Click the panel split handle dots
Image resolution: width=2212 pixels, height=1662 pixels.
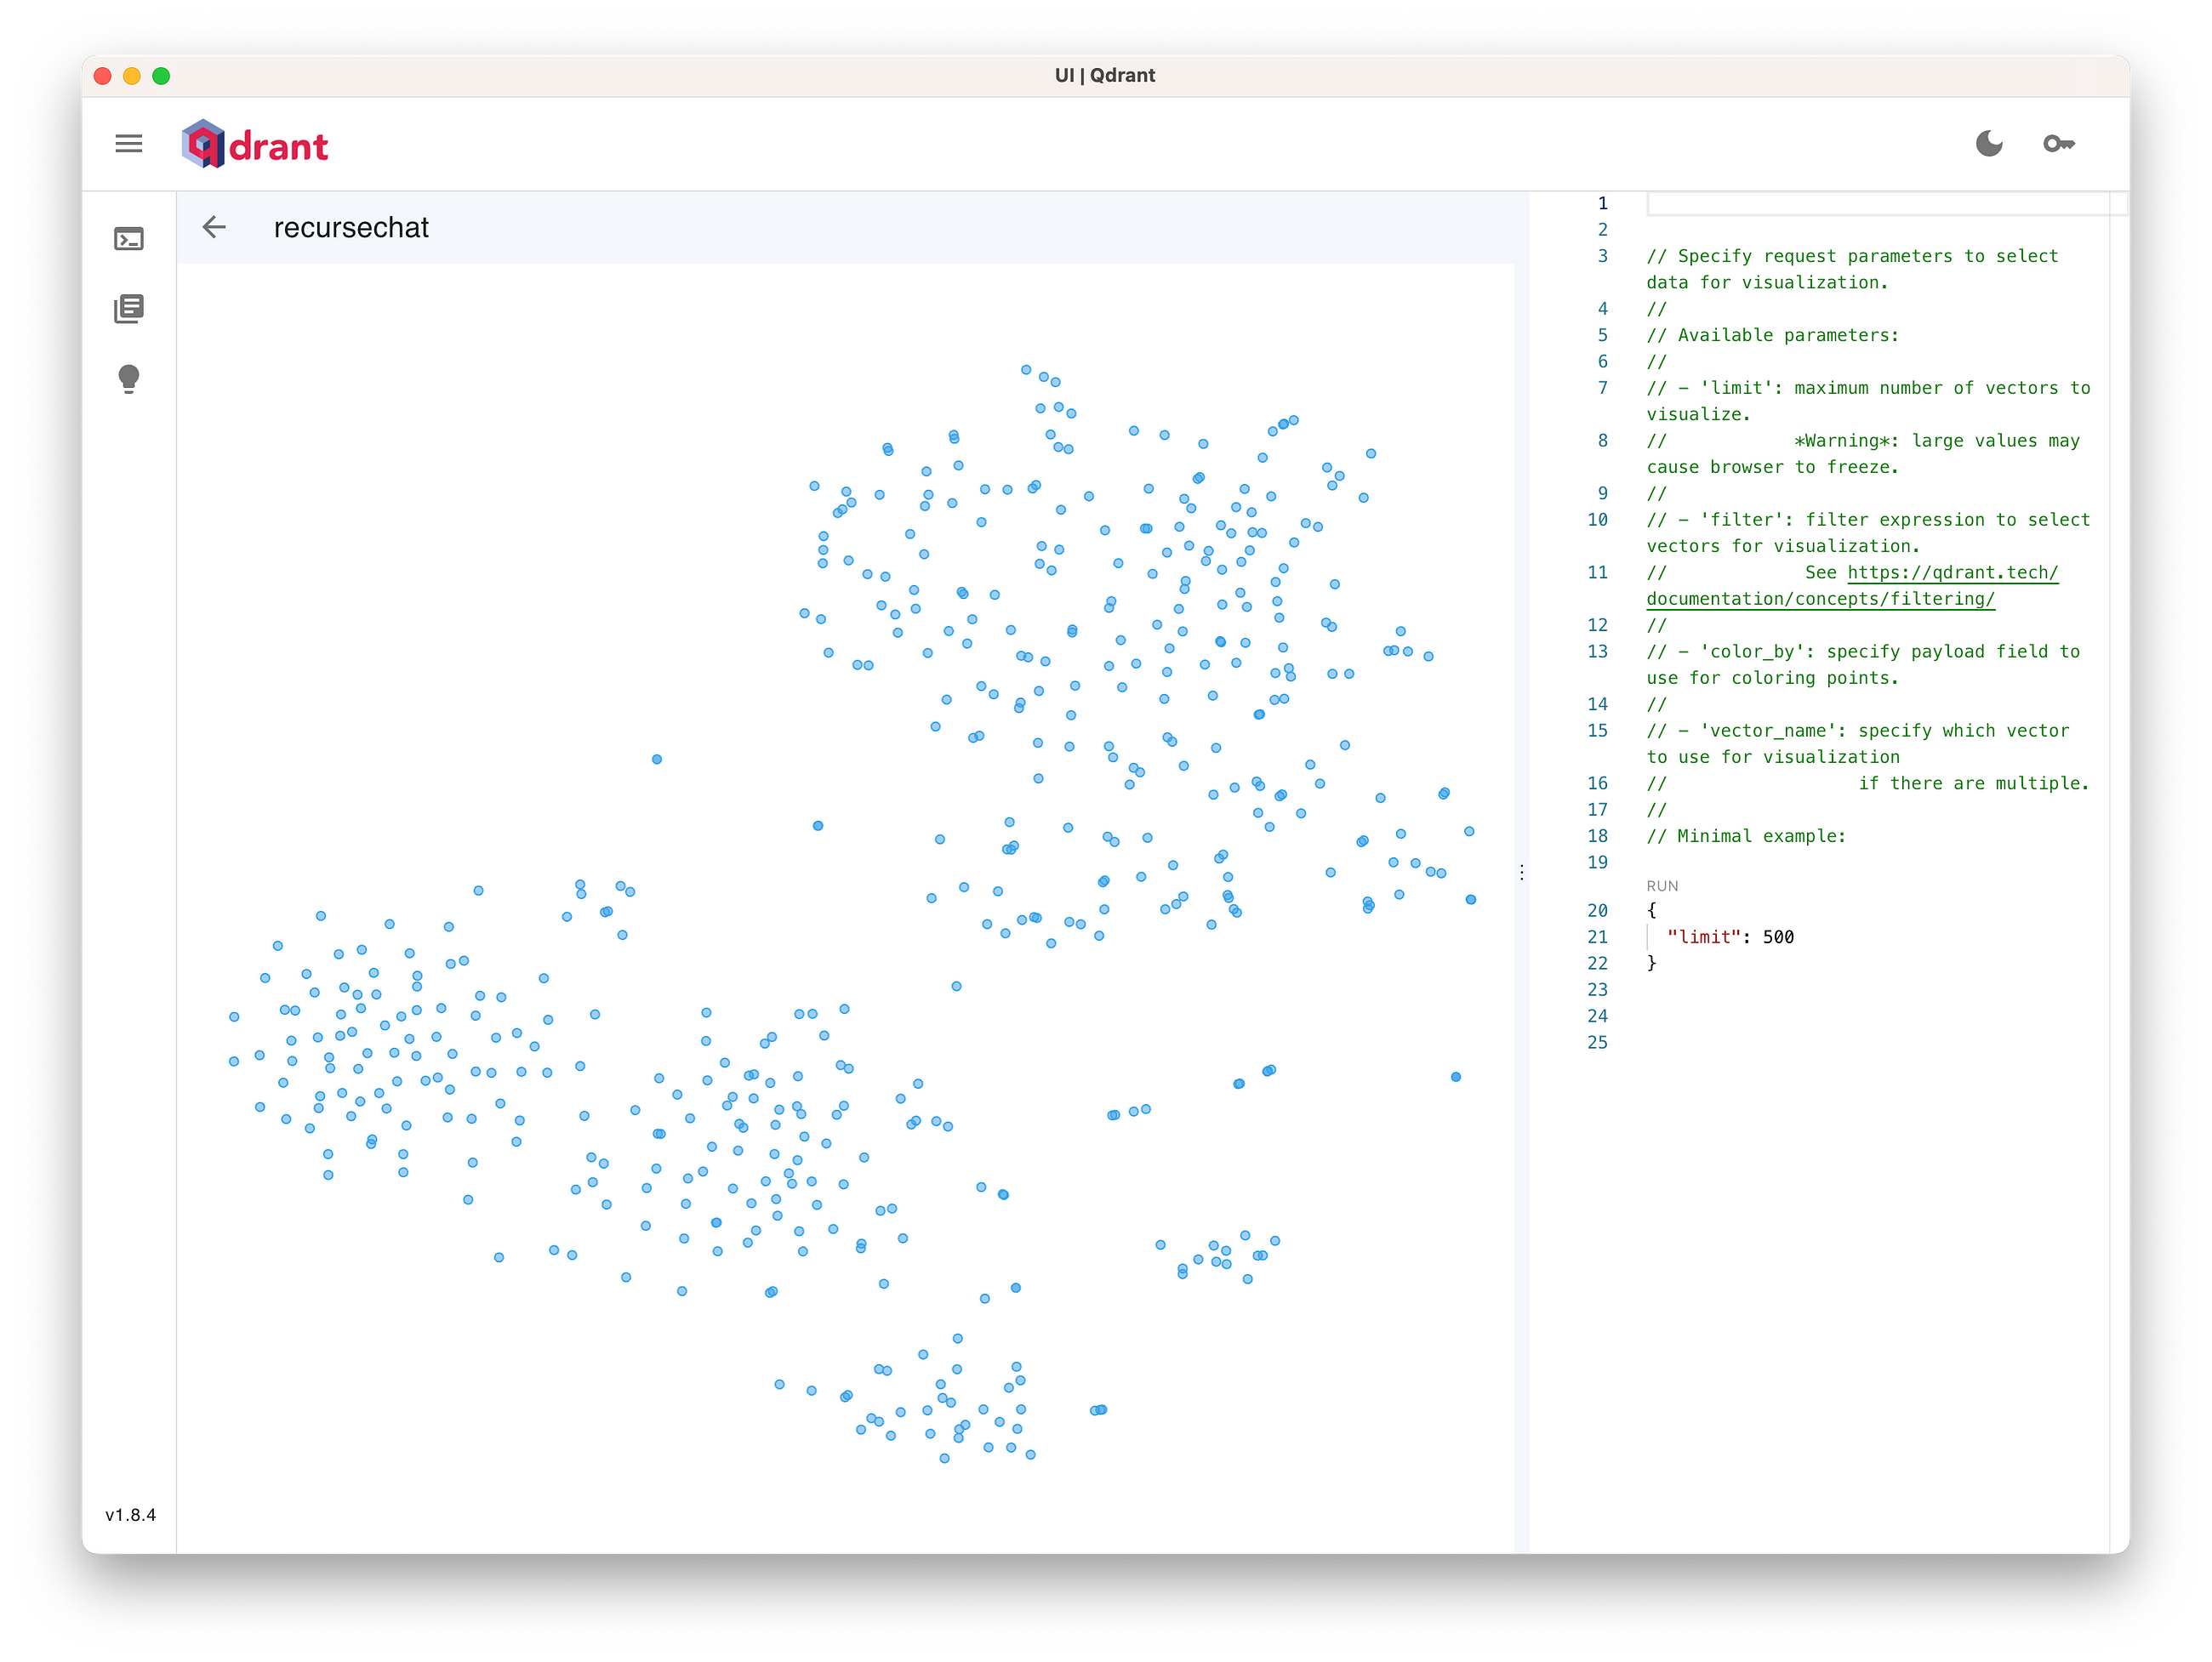1522,872
